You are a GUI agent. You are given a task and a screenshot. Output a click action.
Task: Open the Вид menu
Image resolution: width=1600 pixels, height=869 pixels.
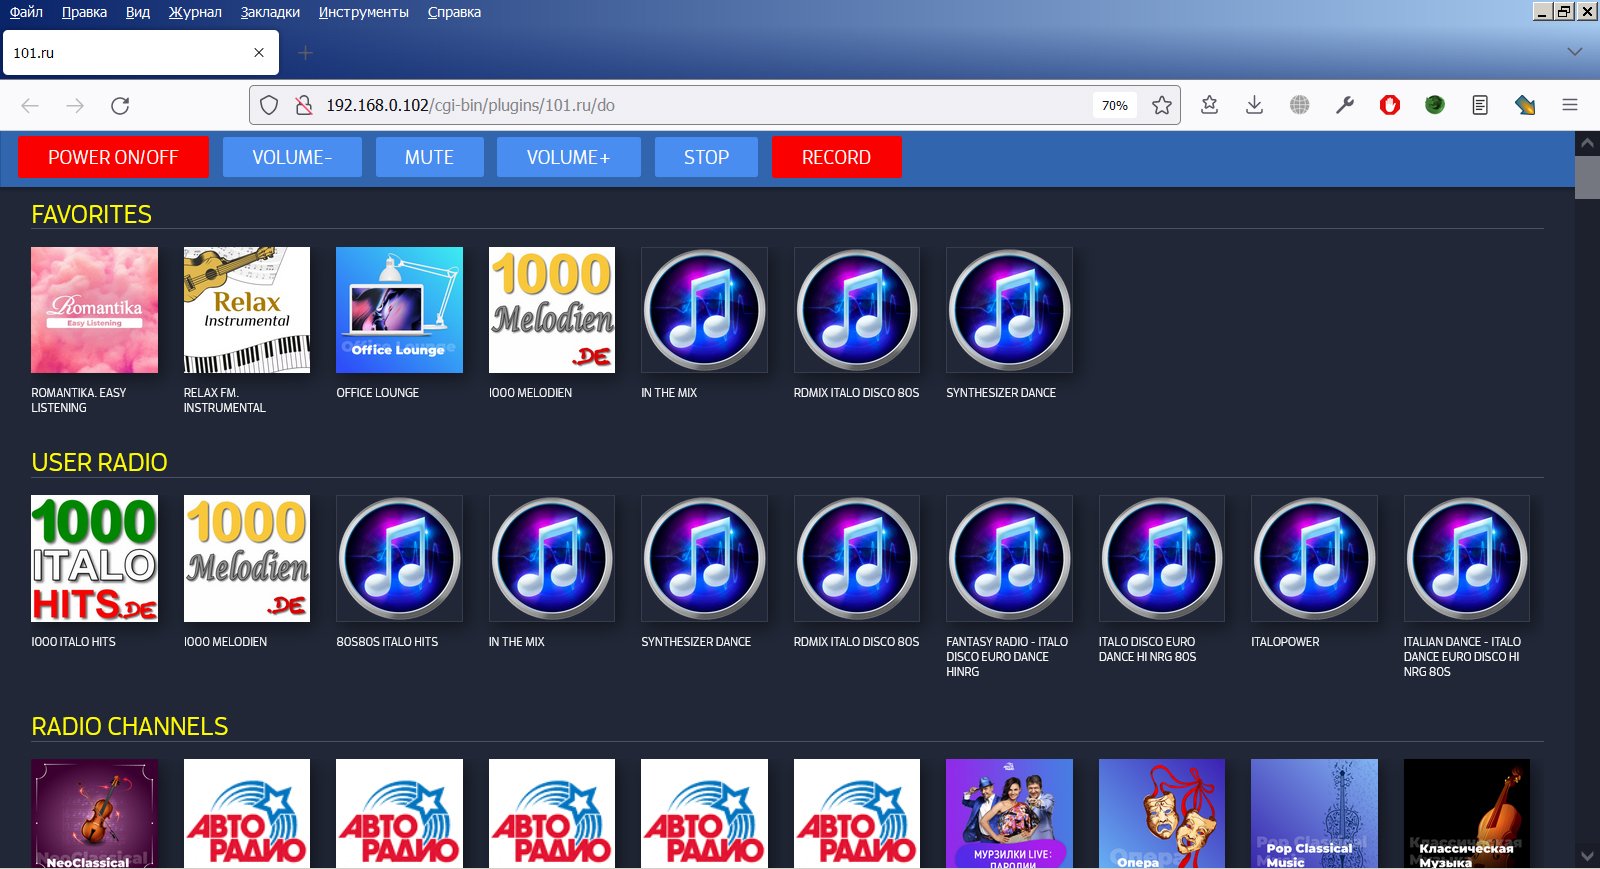(x=138, y=12)
